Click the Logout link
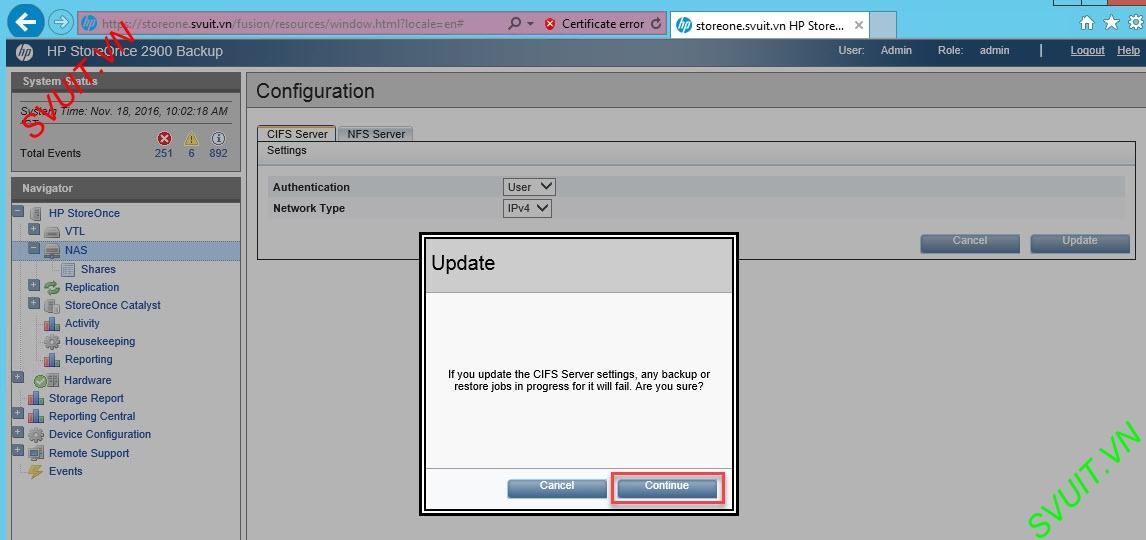 tap(1088, 50)
